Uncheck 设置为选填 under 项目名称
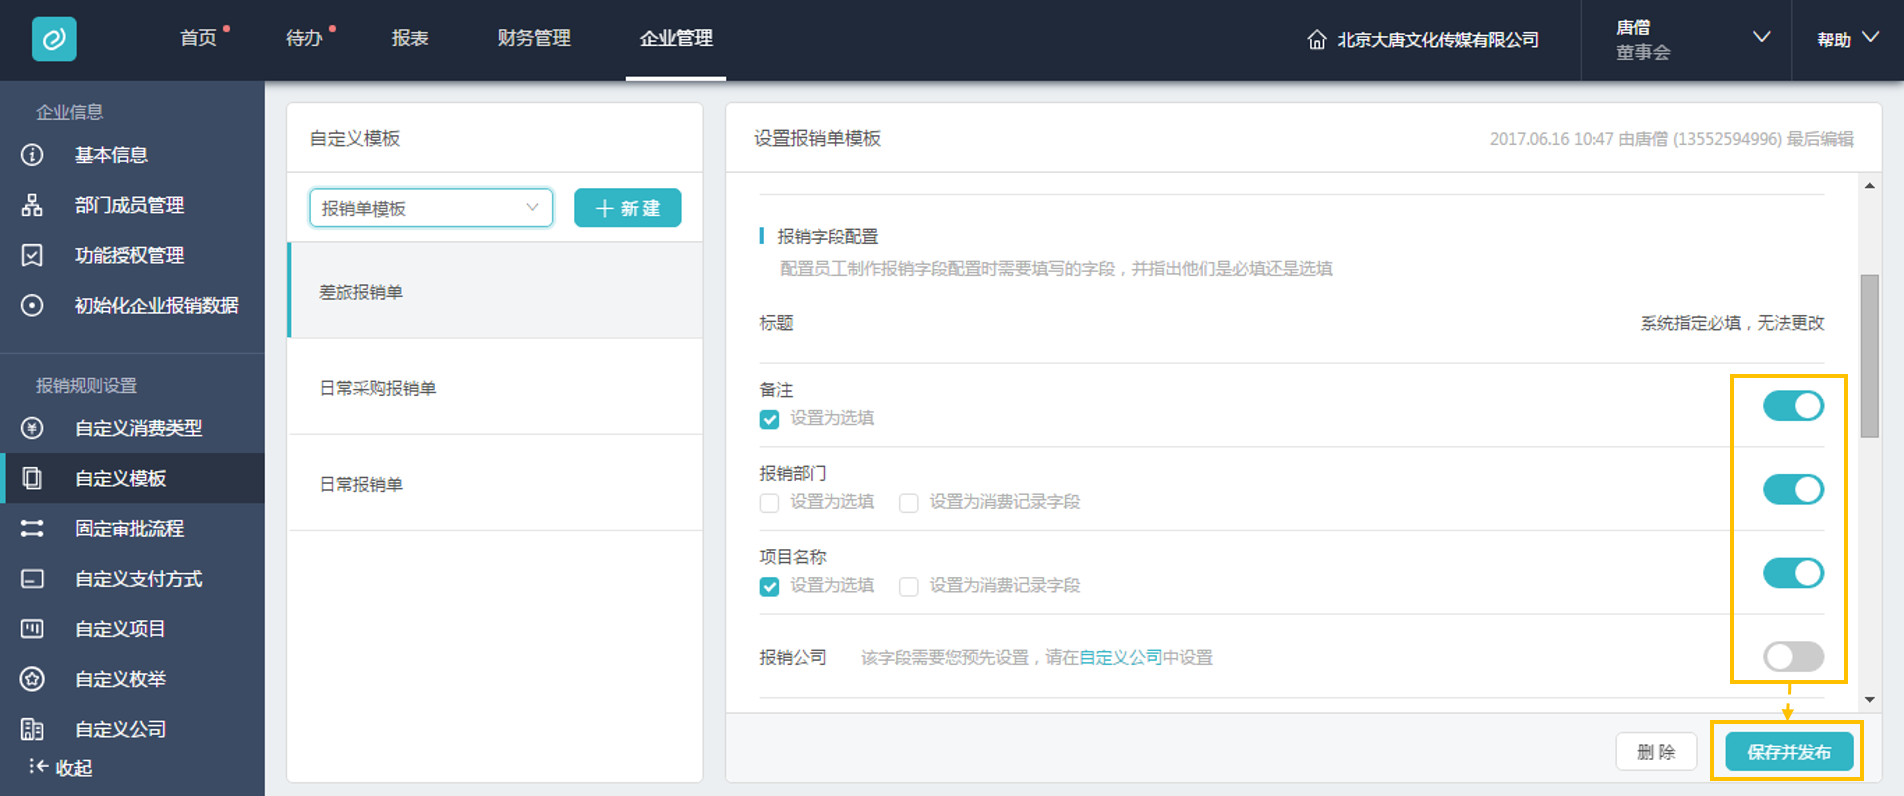Image resolution: width=1904 pixels, height=796 pixels. point(769,586)
